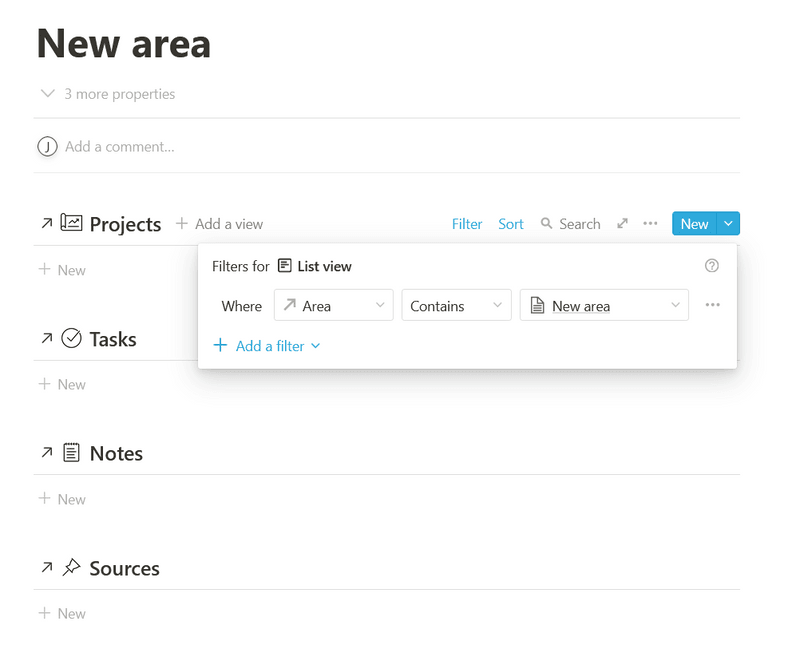Open the Projects view three-dot menu

(x=650, y=224)
